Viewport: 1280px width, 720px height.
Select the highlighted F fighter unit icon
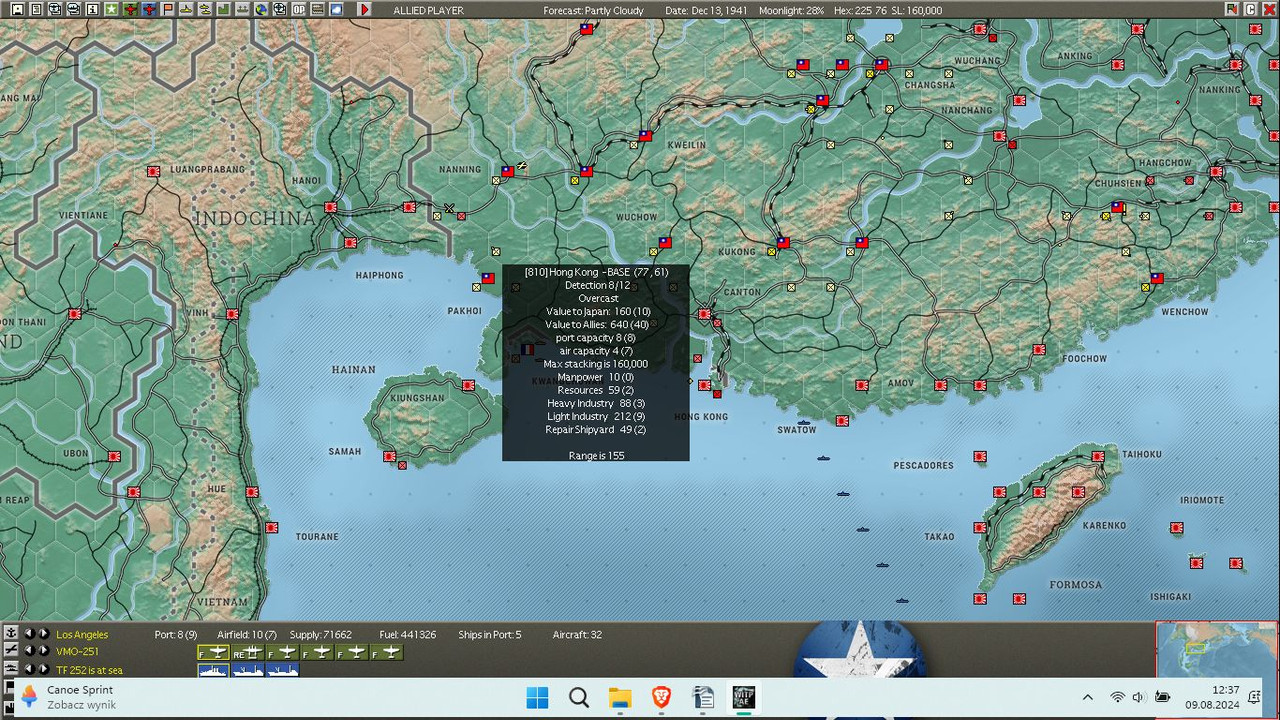coord(213,653)
